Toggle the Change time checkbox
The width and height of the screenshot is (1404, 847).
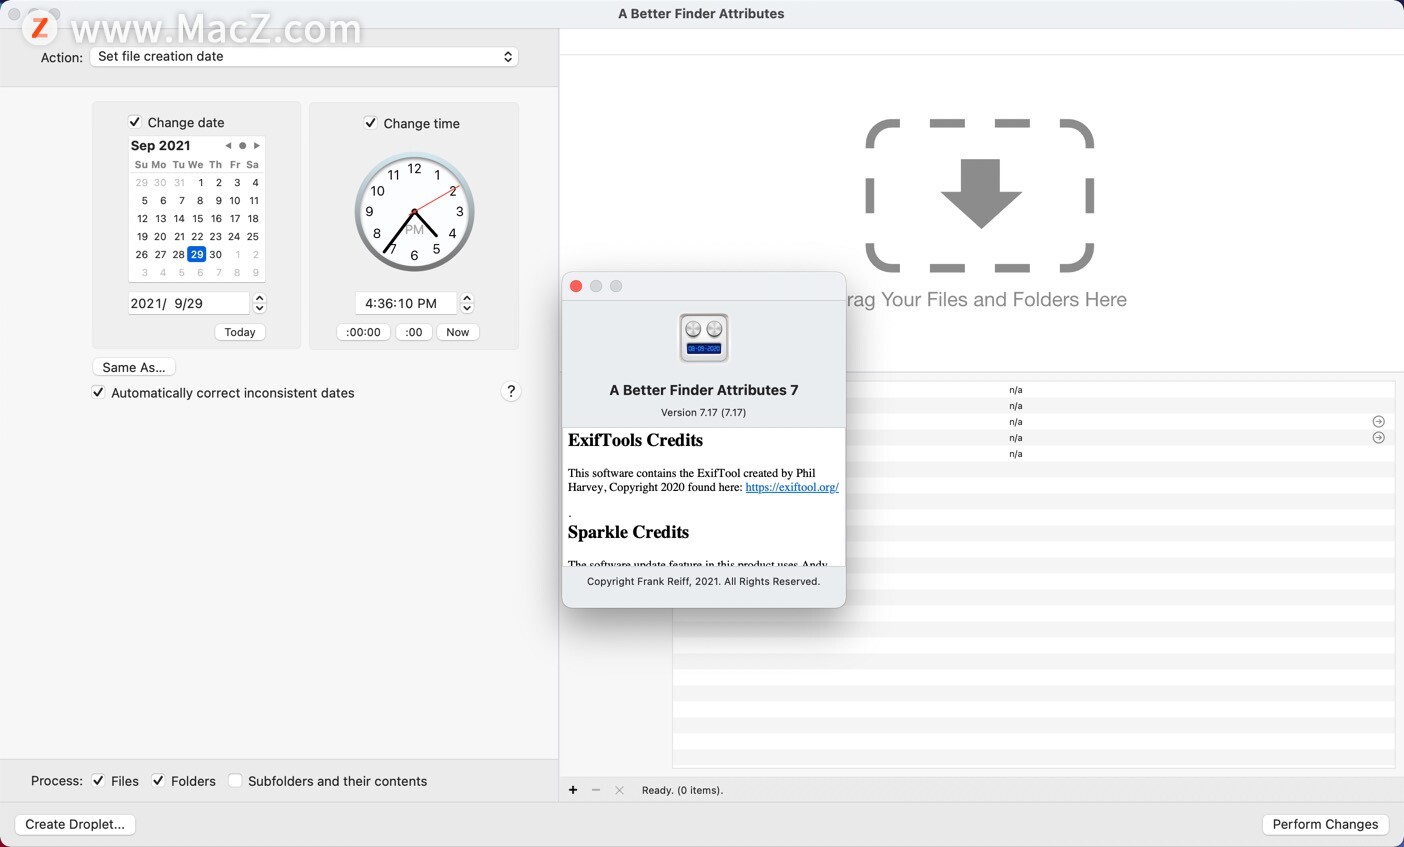pos(371,123)
